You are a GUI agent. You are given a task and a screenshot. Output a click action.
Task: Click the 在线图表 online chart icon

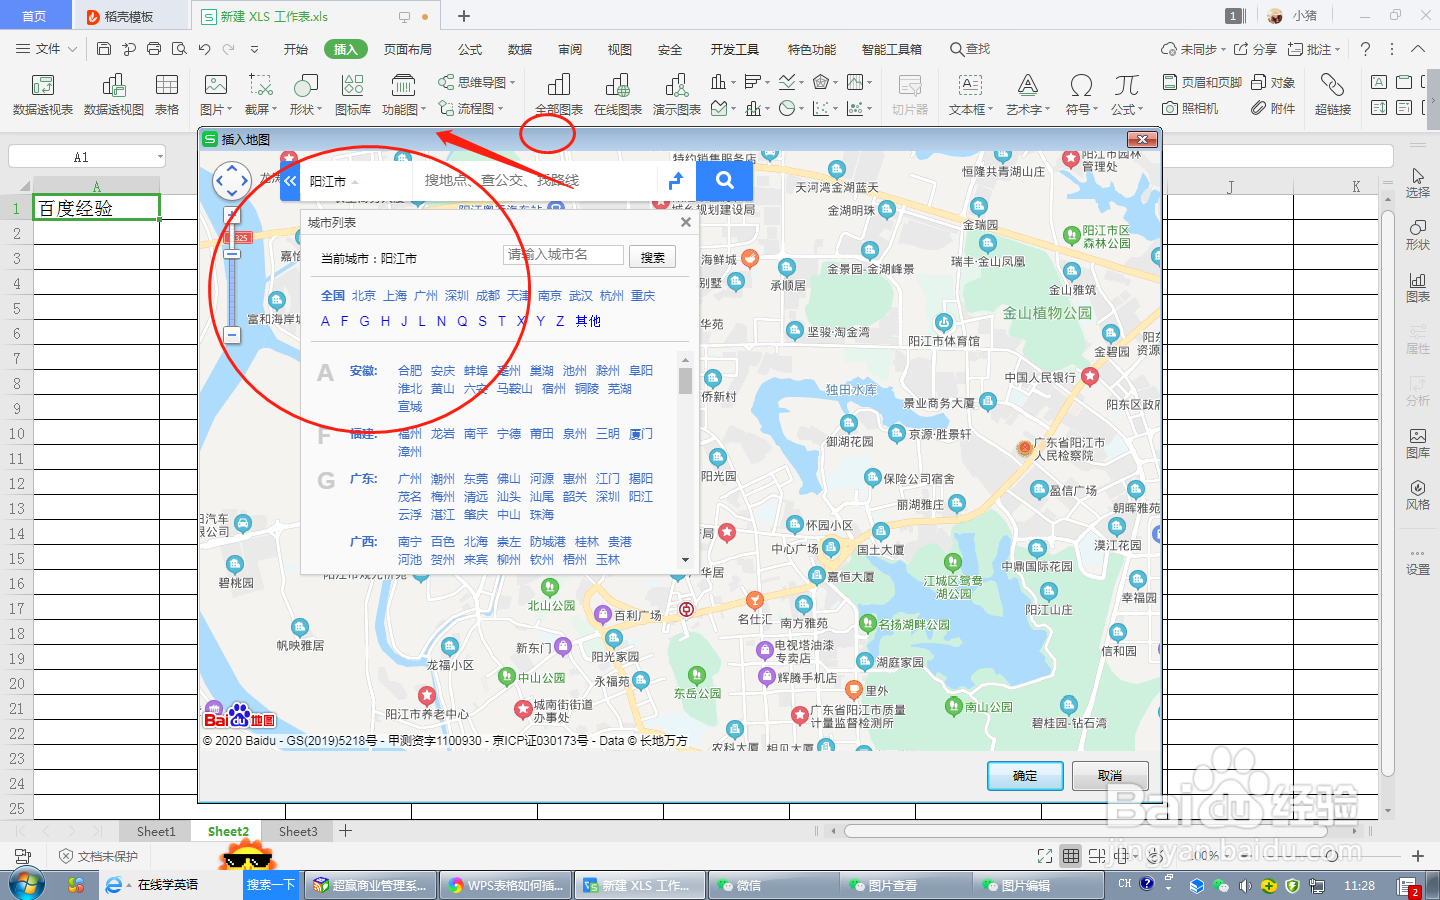click(x=618, y=85)
